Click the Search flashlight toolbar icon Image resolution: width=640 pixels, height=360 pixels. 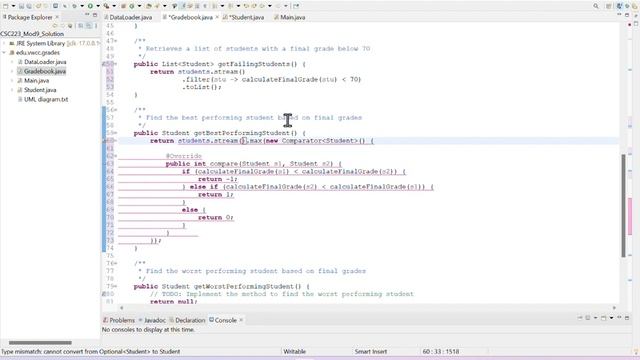[x=157, y=6]
